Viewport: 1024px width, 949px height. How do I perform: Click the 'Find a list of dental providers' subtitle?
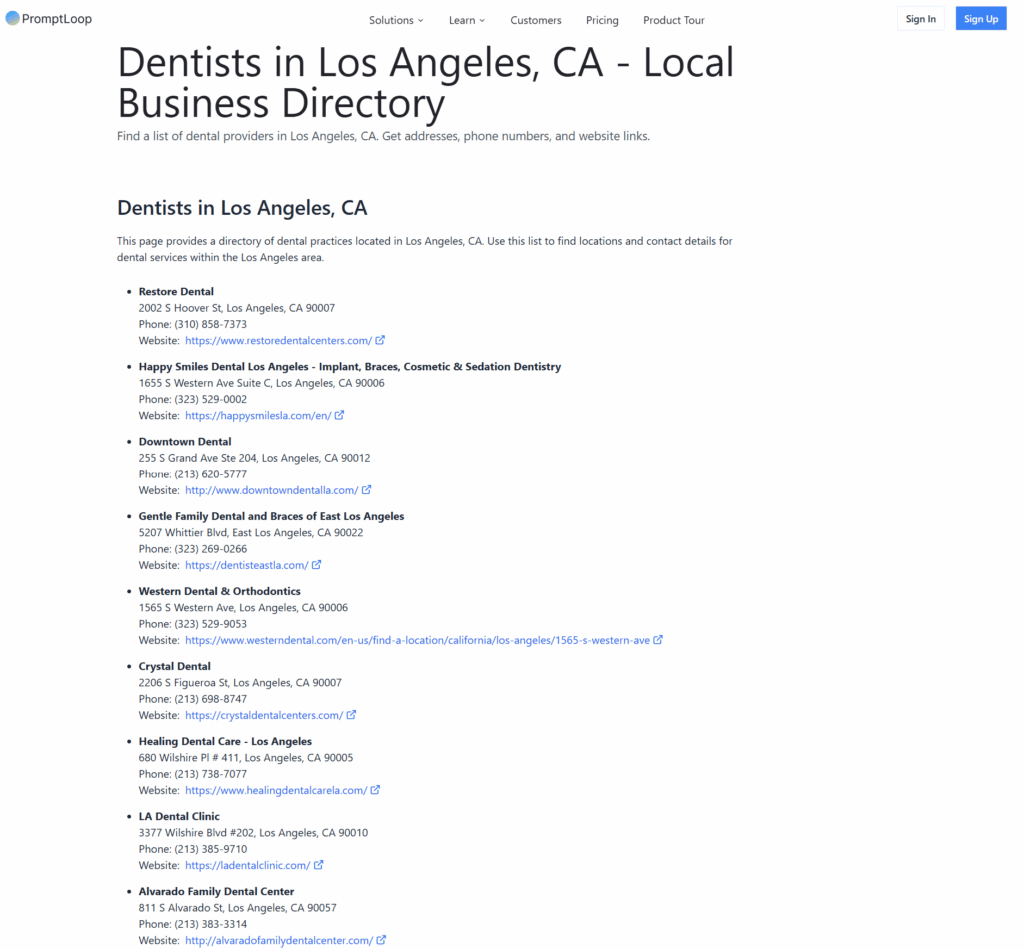coord(383,137)
